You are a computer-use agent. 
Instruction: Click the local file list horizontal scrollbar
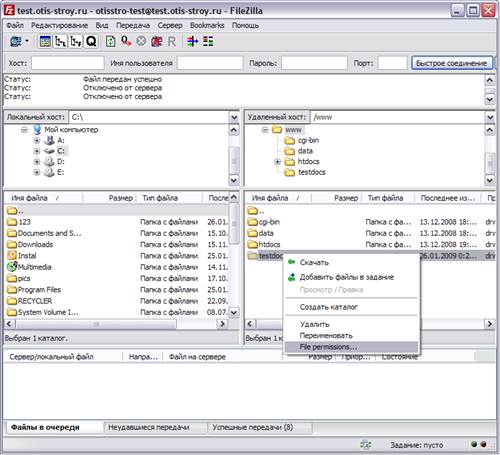116,324
